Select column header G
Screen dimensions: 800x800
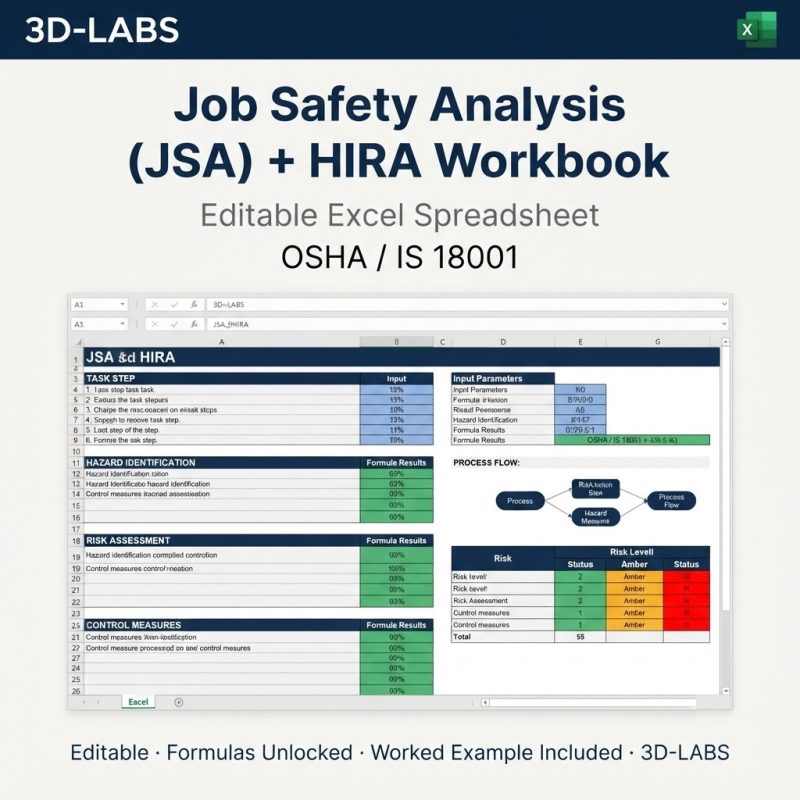click(658, 342)
